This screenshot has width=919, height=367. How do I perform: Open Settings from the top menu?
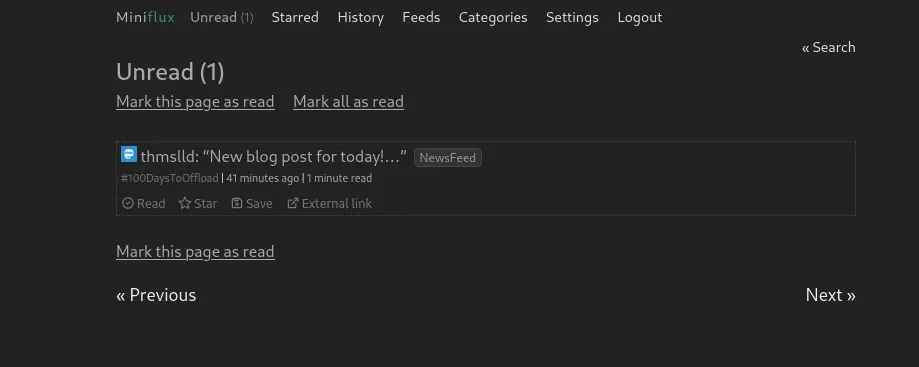[572, 18]
